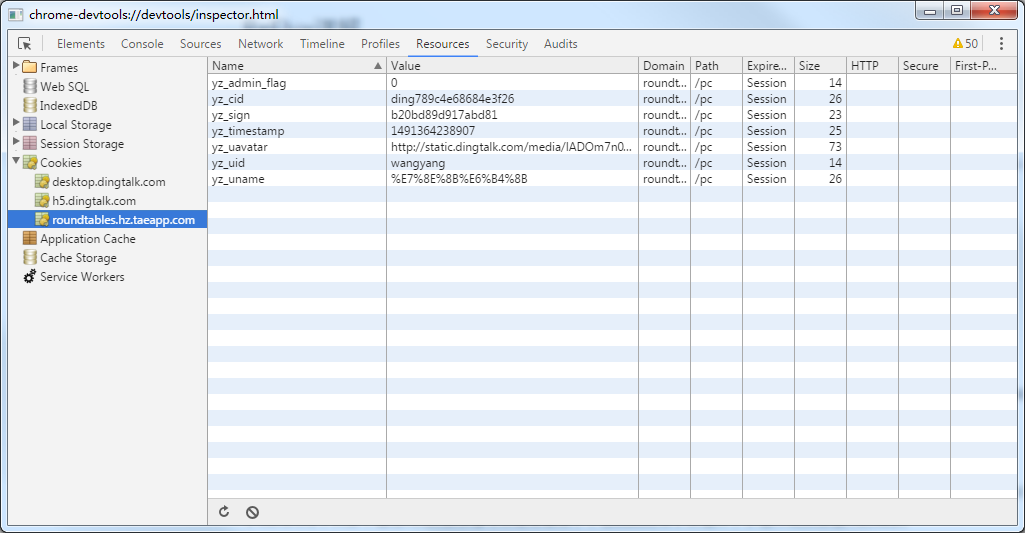Select h5.dingtalk.com cookies entry
The image size is (1025, 533).
(94, 201)
